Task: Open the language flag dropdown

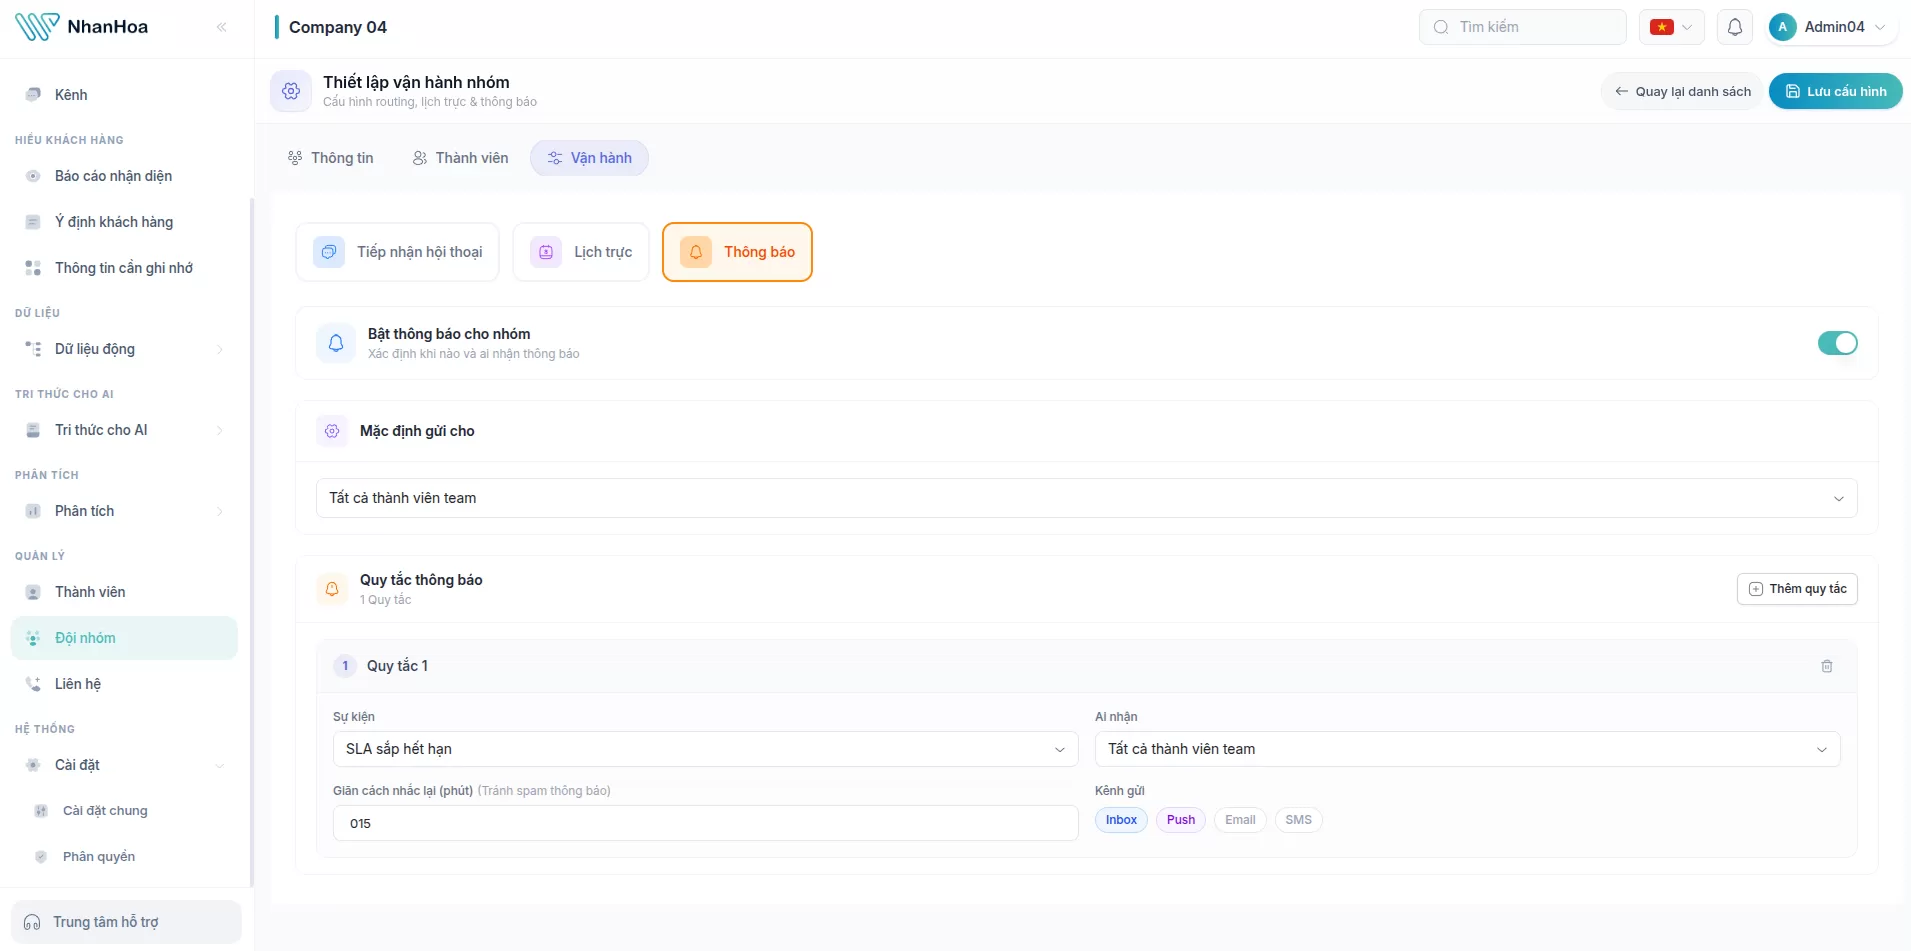Action: click(x=1672, y=27)
